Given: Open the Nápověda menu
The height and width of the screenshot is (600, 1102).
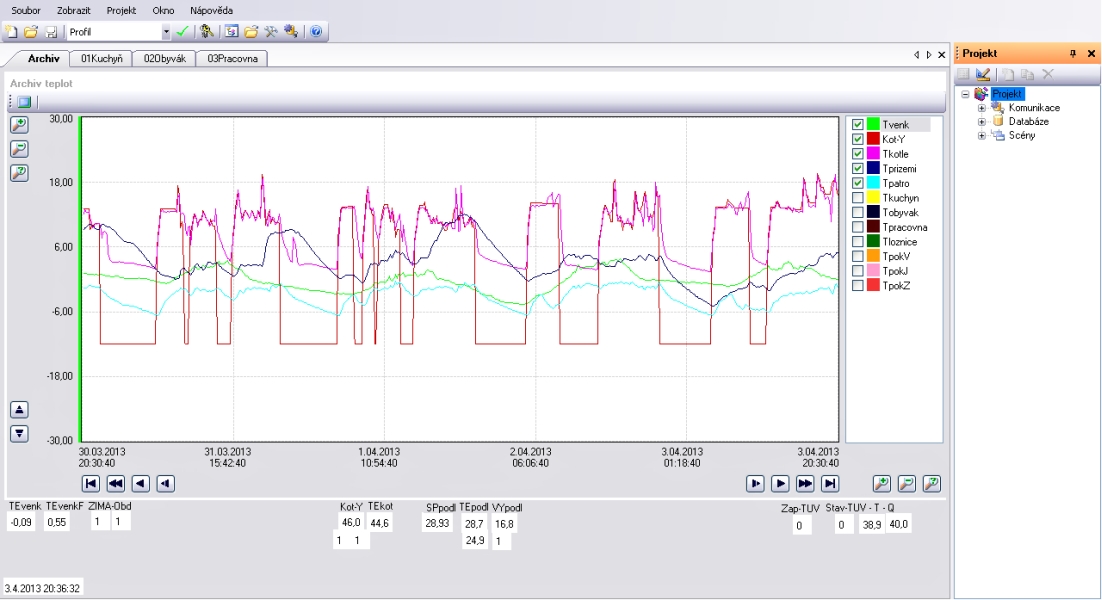Looking at the screenshot, I should pyautogui.click(x=212, y=11).
